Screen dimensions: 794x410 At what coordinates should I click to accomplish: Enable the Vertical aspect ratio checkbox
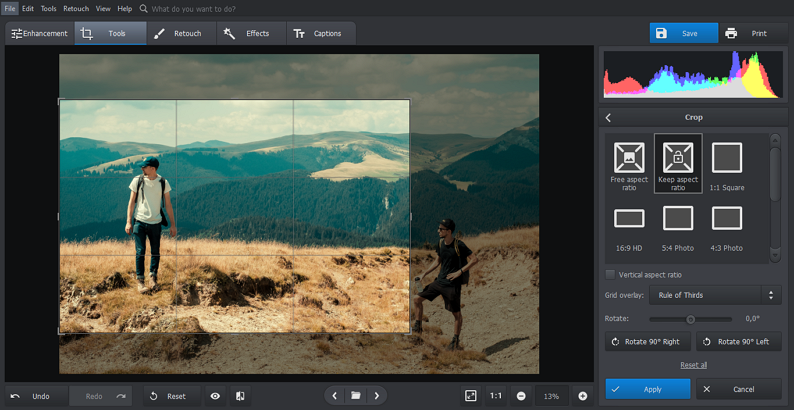(x=611, y=274)
